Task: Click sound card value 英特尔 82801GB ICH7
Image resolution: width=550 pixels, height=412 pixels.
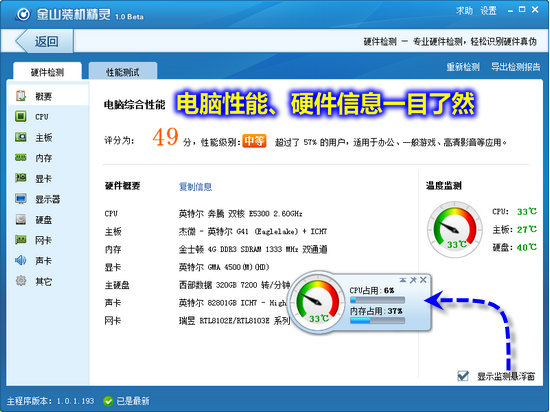Action: click(x=232, y=303)
